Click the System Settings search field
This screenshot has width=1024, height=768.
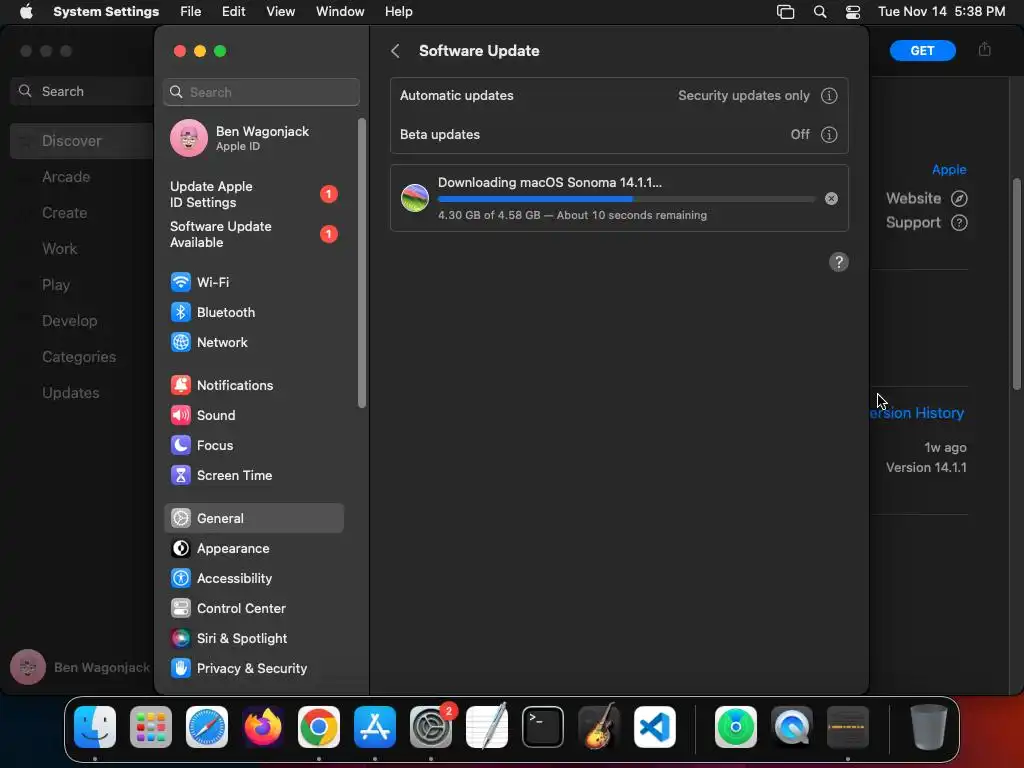tap(261, 92)
